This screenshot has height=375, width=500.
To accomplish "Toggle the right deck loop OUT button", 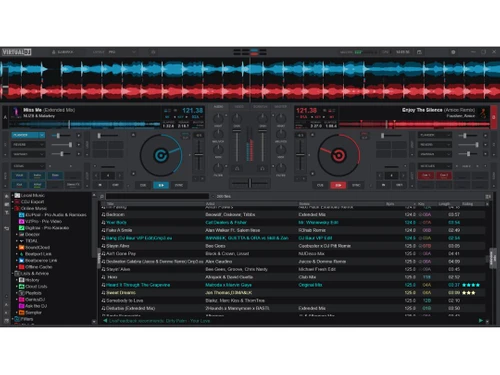I will [399, 185].
